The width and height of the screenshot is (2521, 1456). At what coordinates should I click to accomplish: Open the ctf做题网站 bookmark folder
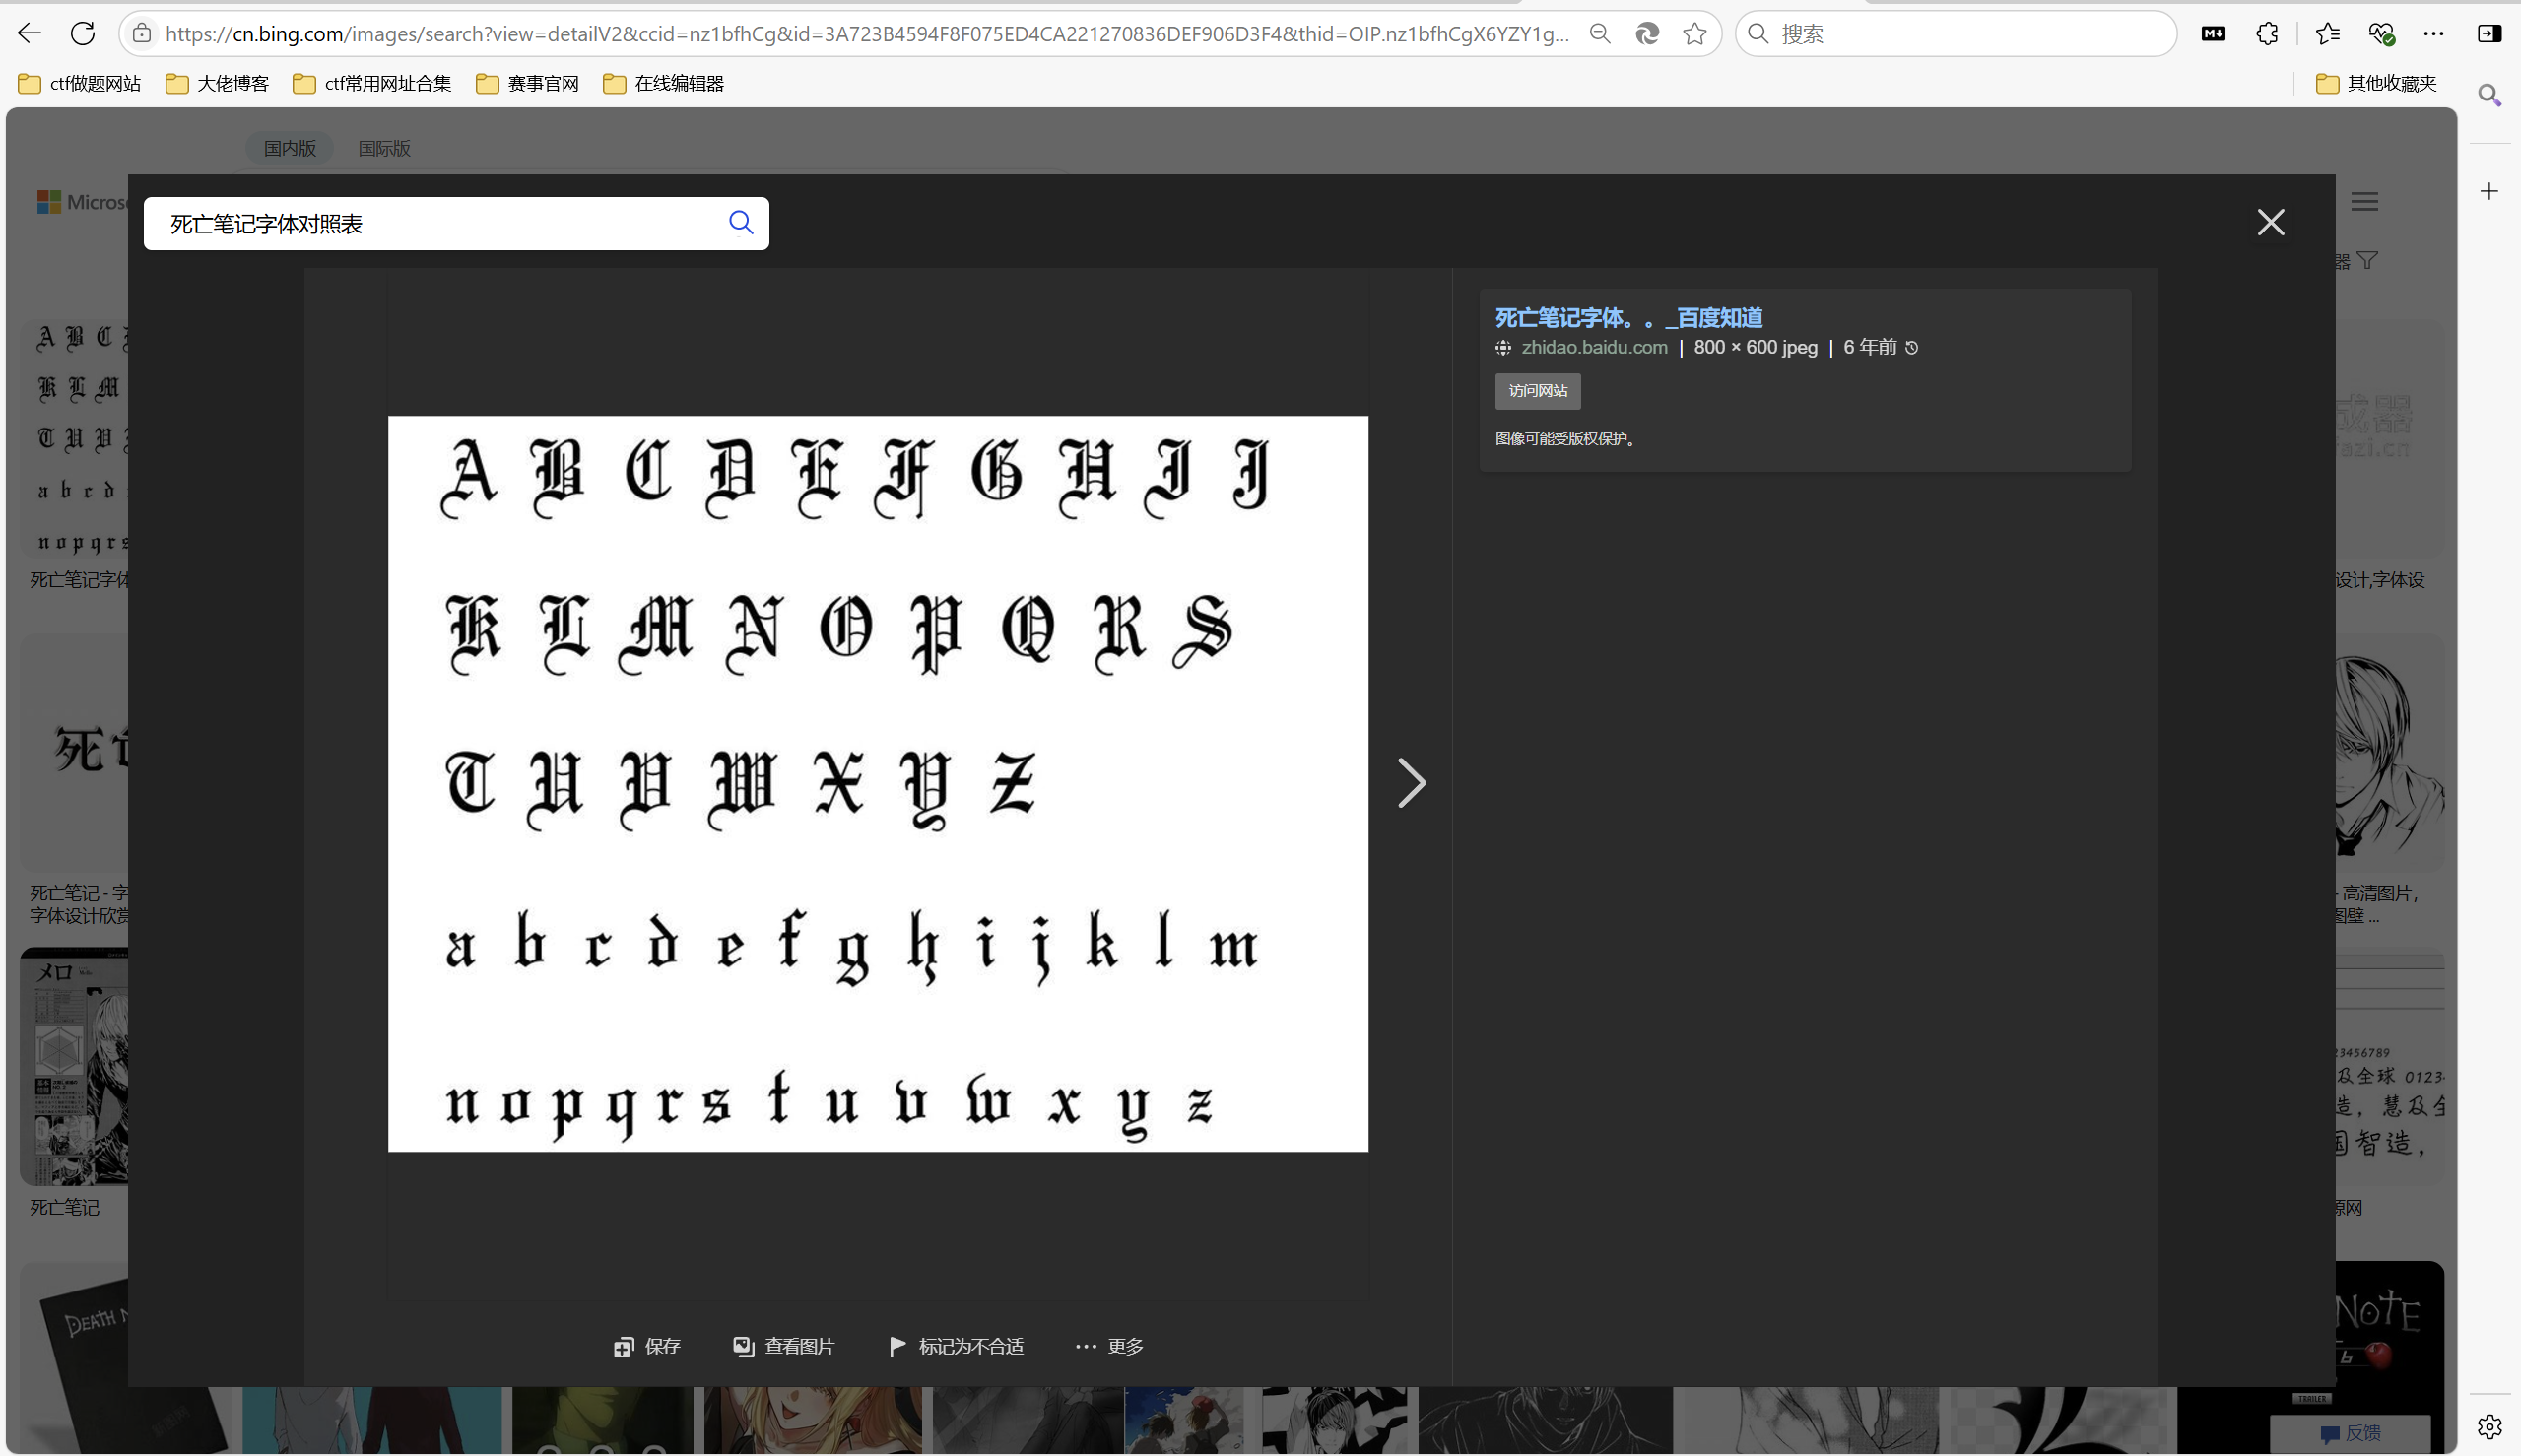pyautogui.click(x=80, y=84)
